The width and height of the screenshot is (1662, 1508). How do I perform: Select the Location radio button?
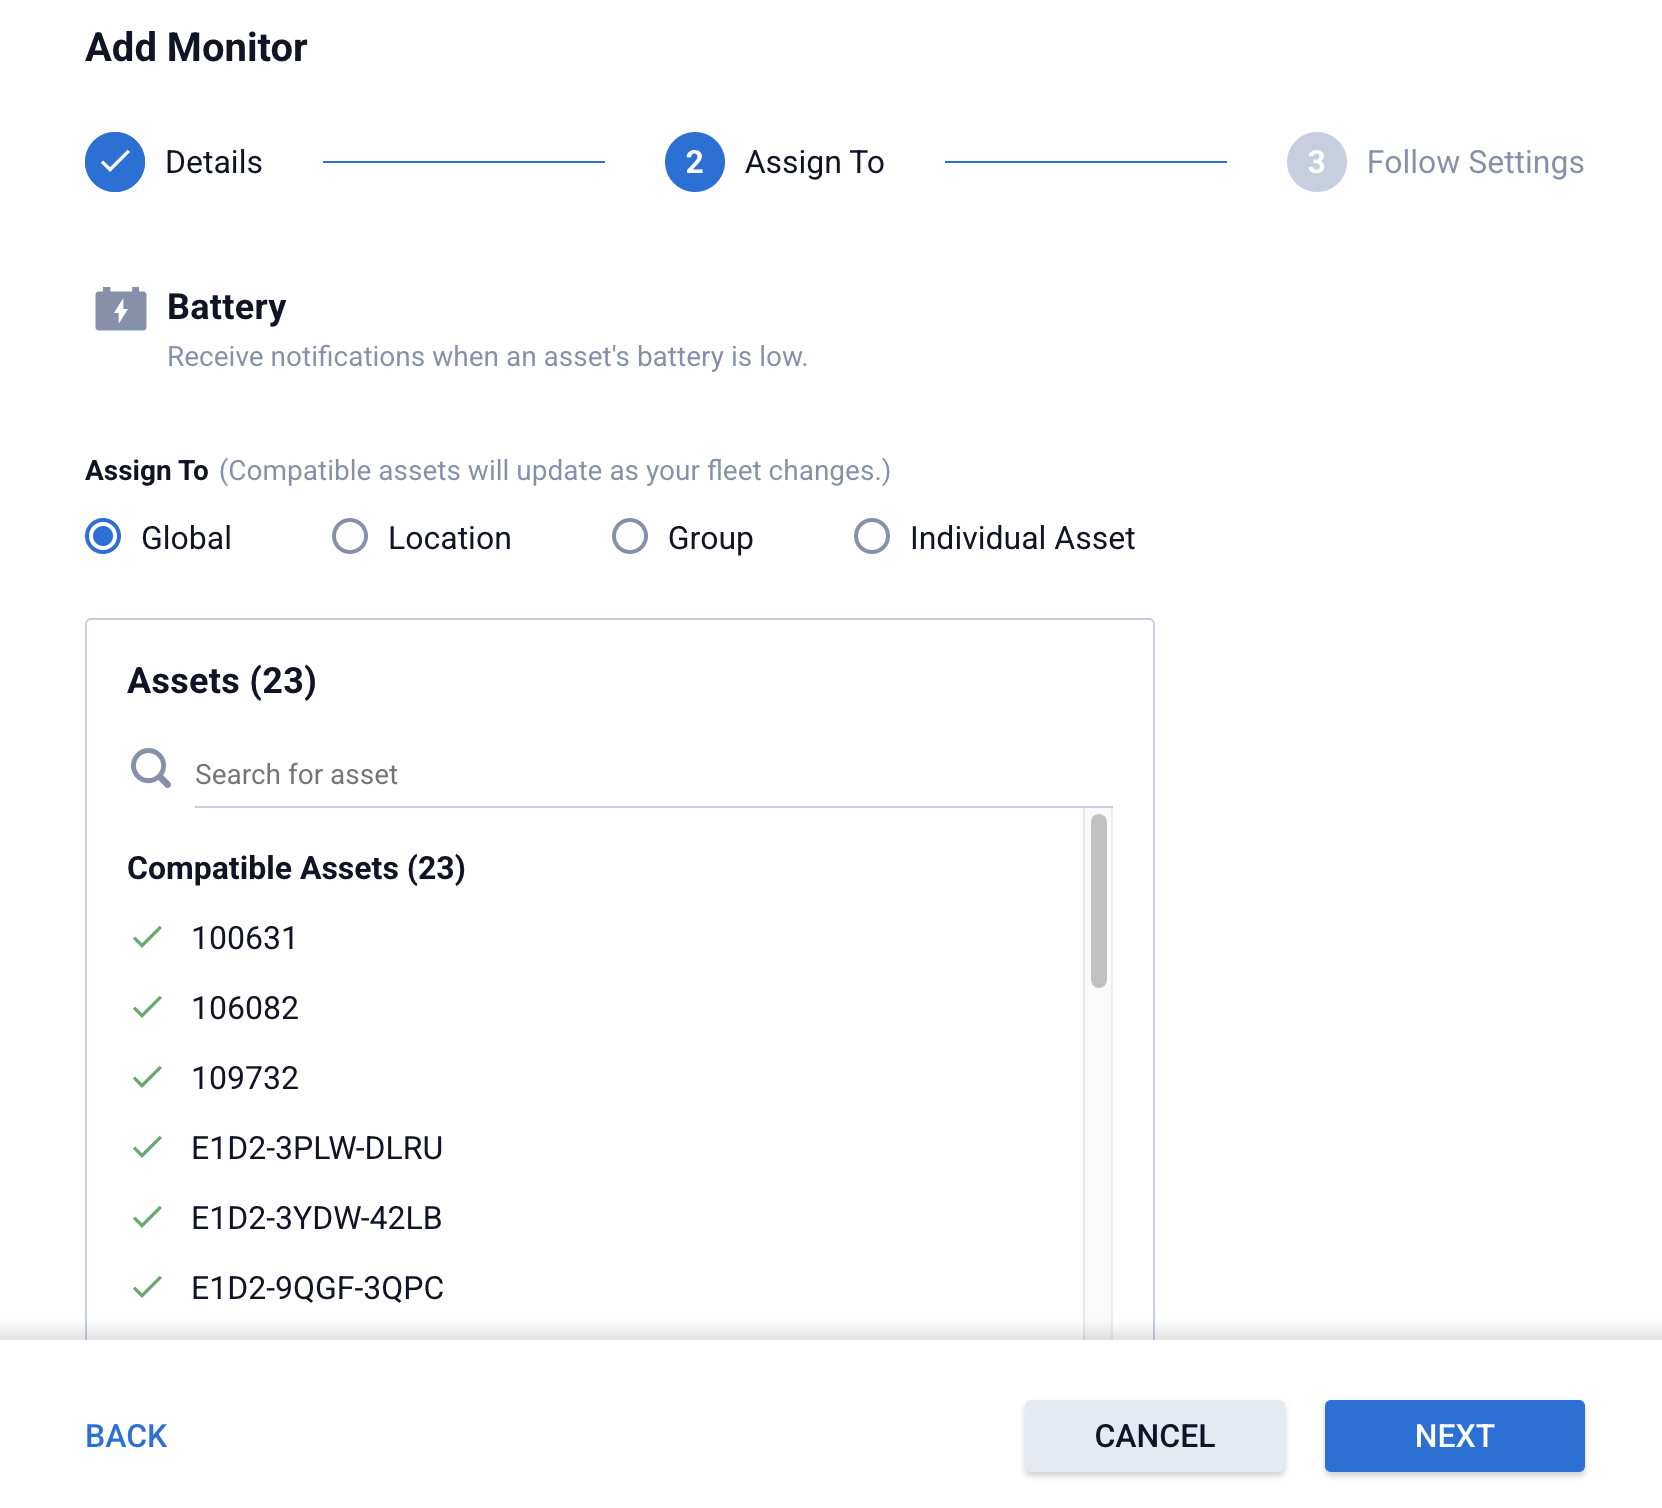tap(350, 537)
